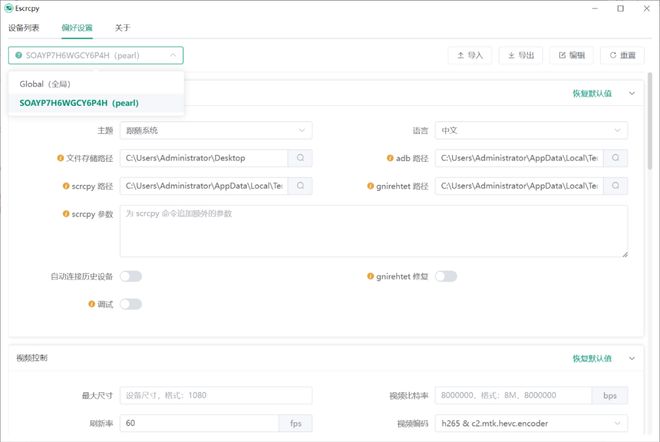This screenshot has height=442, width=660.
Task: Click the 编辑 edit button
Action: (572, 55)
